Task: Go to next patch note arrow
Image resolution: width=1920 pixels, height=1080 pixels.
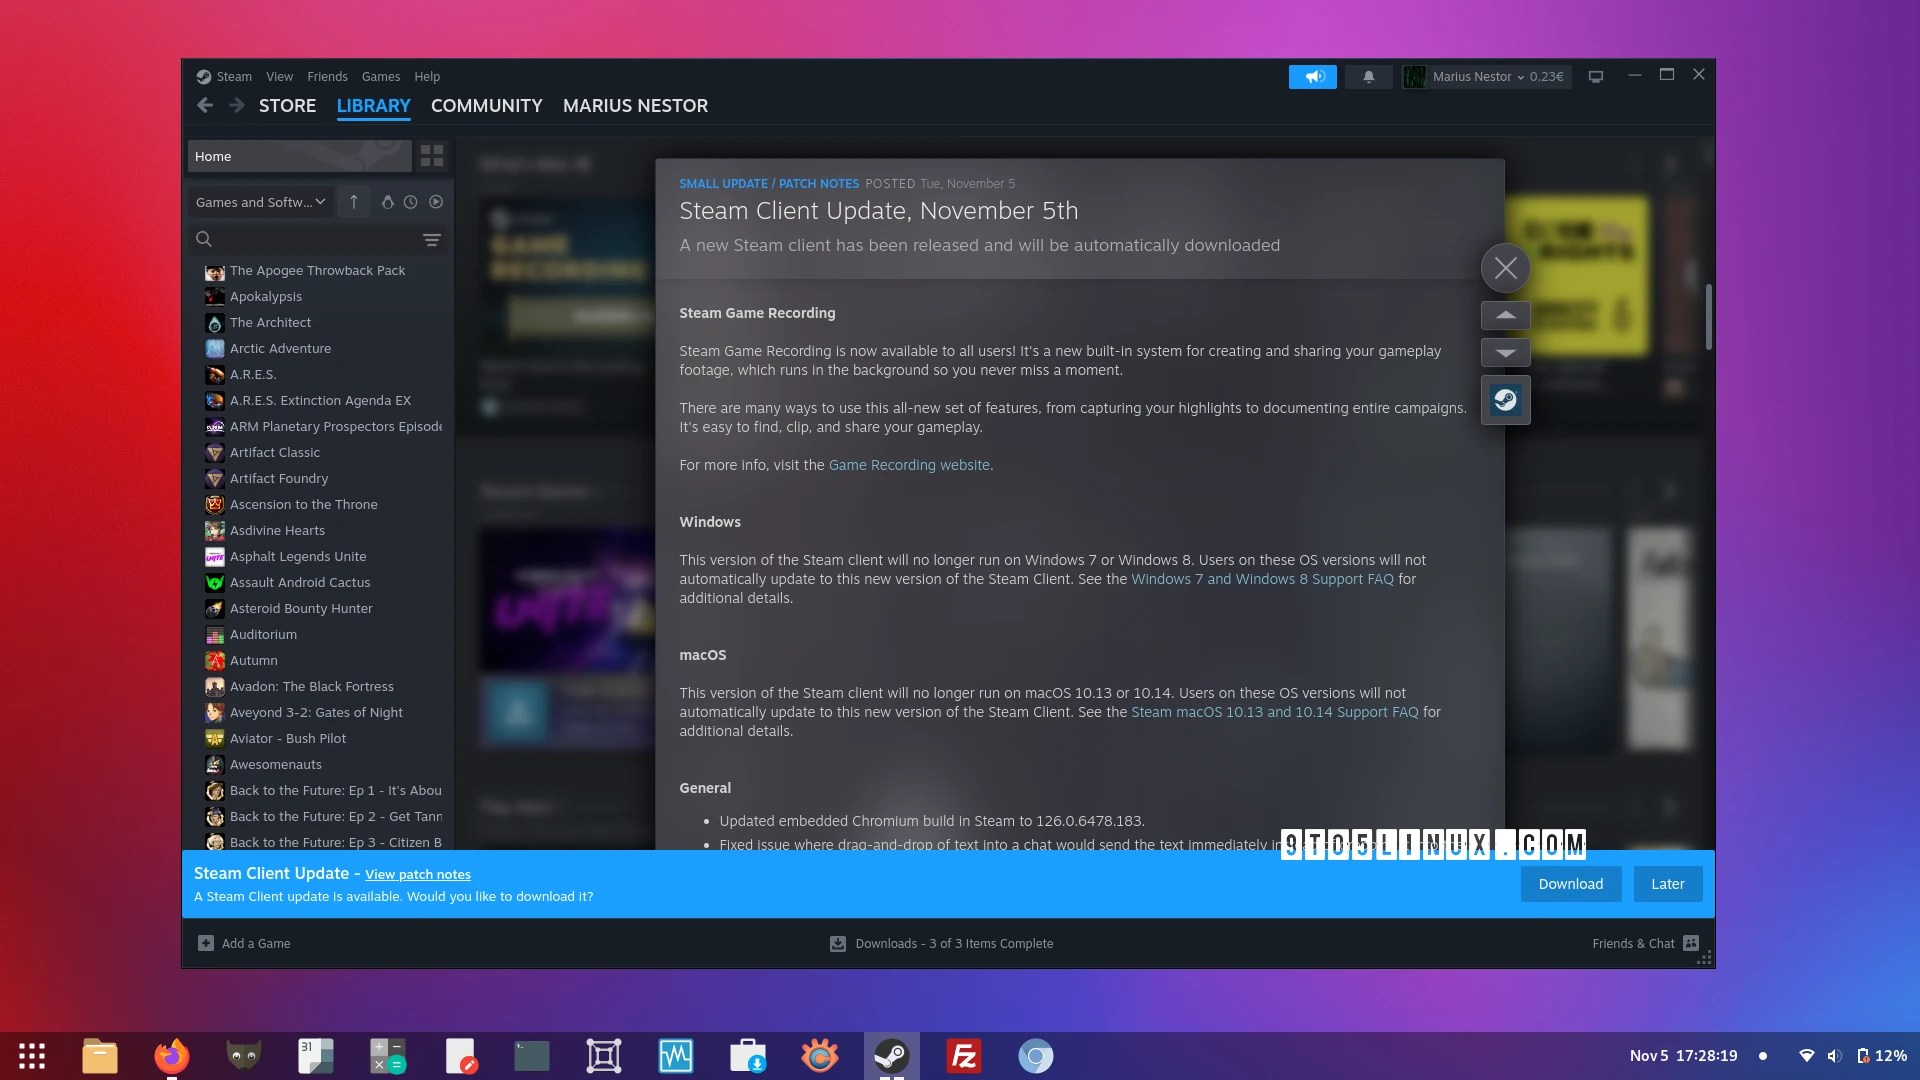Action: pos(1505,353)
